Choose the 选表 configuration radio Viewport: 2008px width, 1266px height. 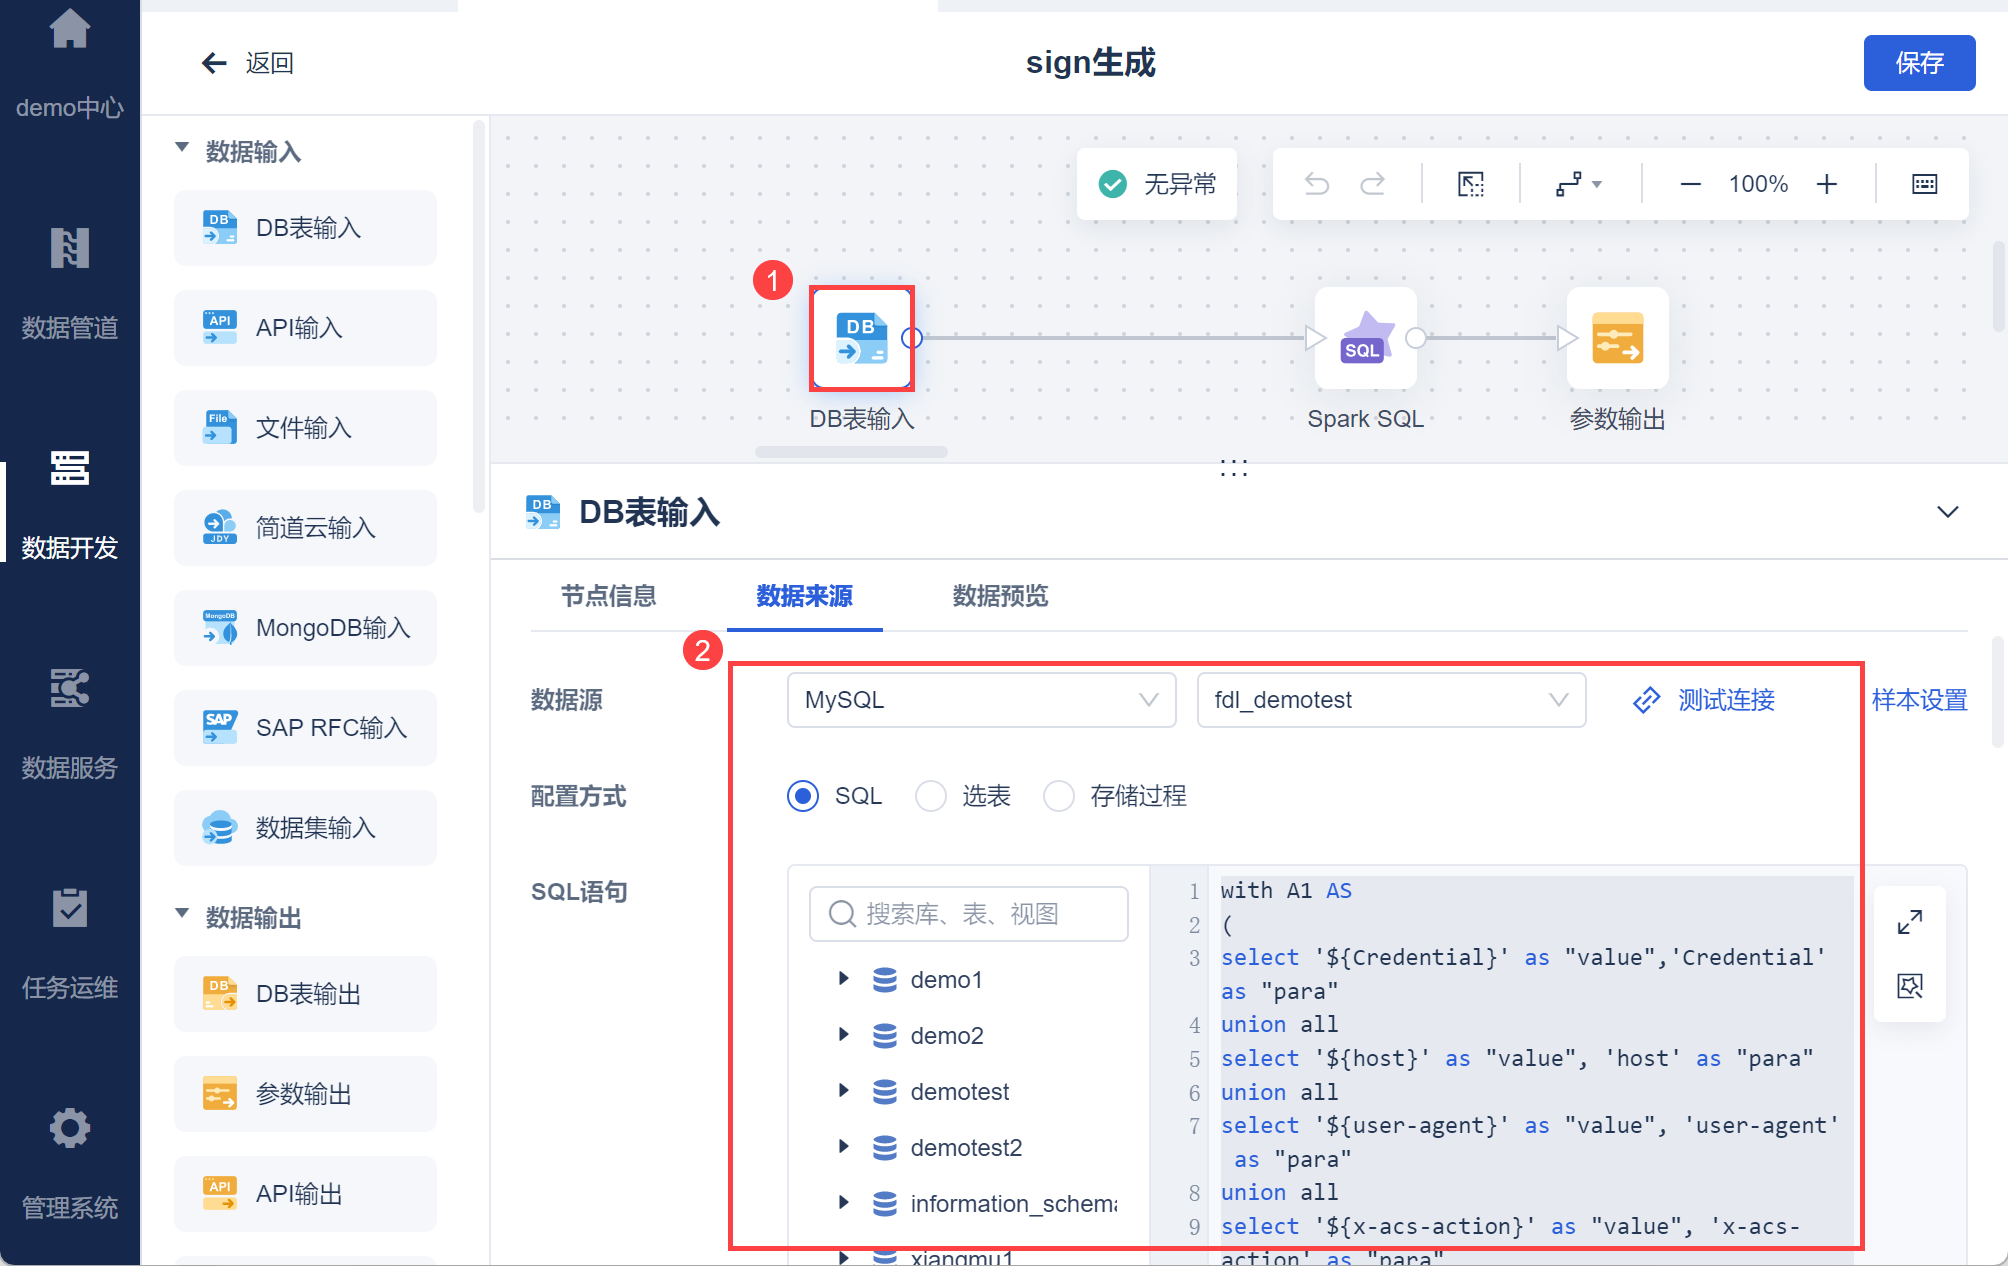pos(931,796)
